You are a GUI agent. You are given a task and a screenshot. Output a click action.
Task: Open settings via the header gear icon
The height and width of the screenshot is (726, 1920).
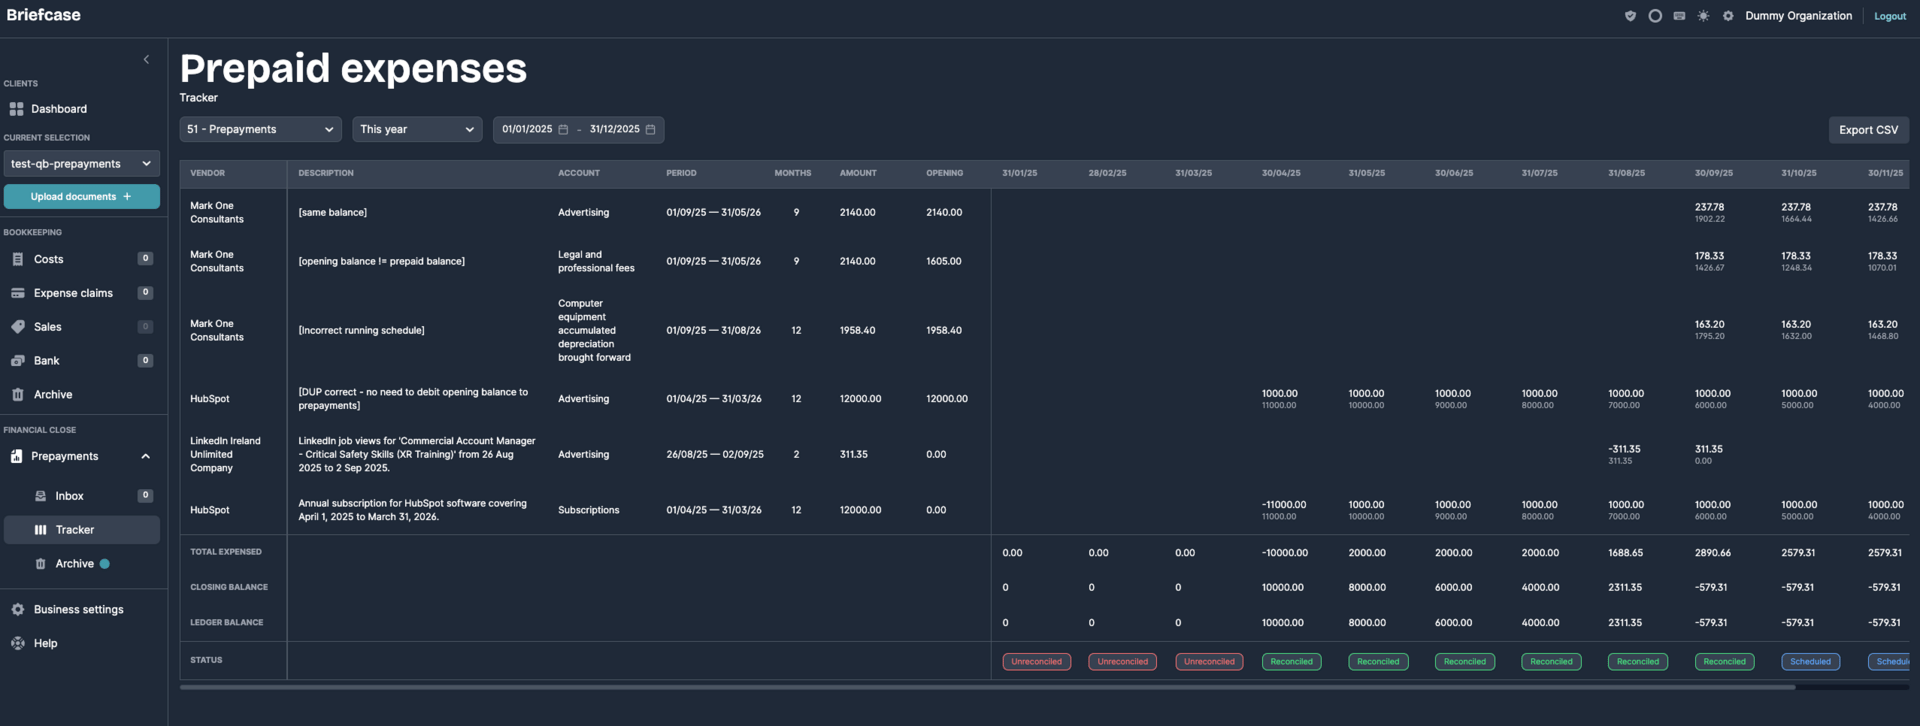pyautogui.click(x=1728, y=16)
